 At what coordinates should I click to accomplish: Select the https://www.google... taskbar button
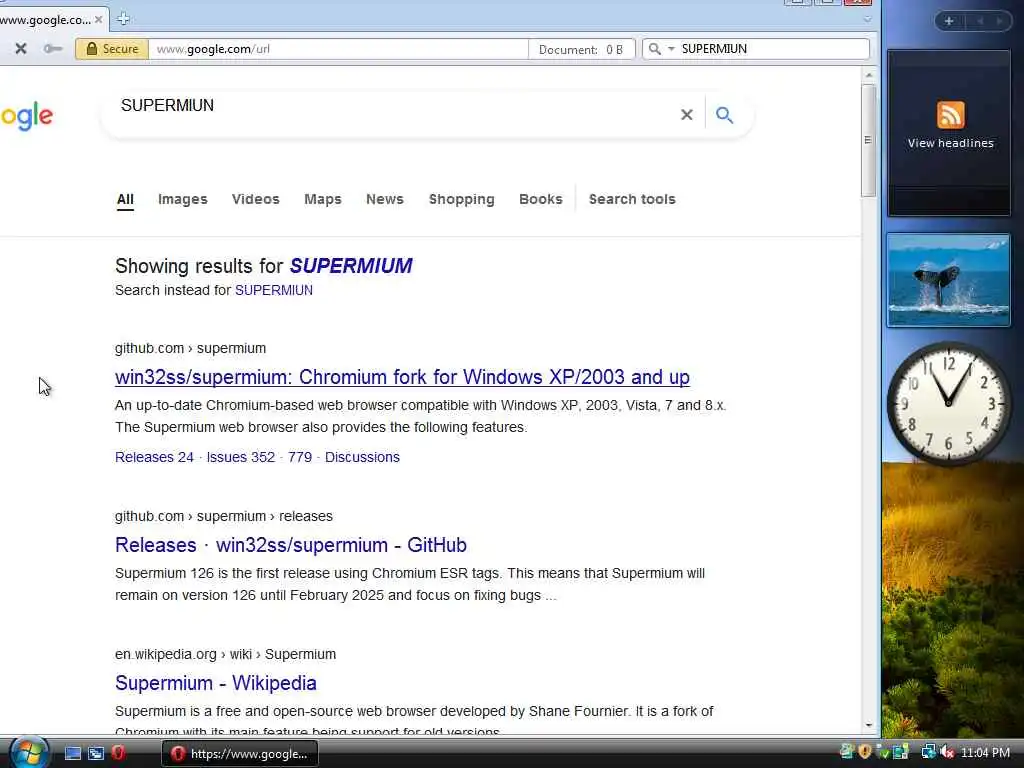tap(240, 754)
